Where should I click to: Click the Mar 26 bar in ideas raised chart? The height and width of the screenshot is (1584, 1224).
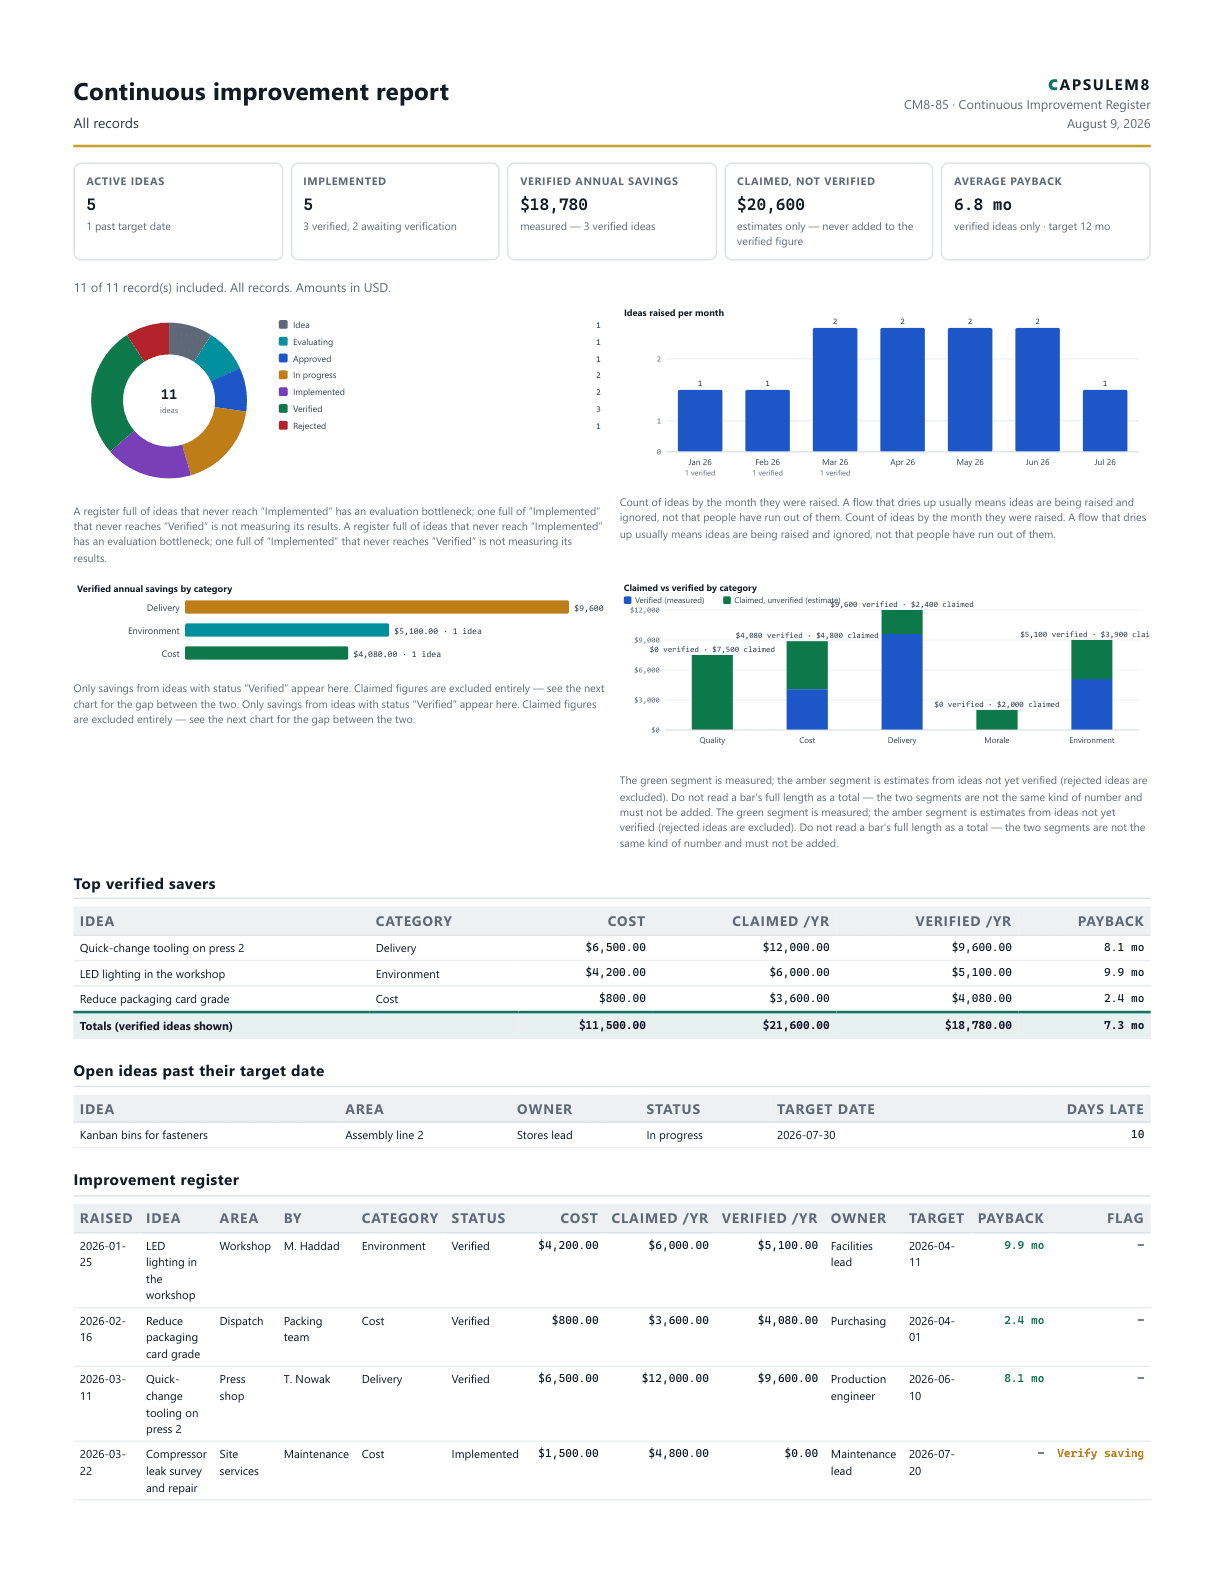tap(835, 390)
